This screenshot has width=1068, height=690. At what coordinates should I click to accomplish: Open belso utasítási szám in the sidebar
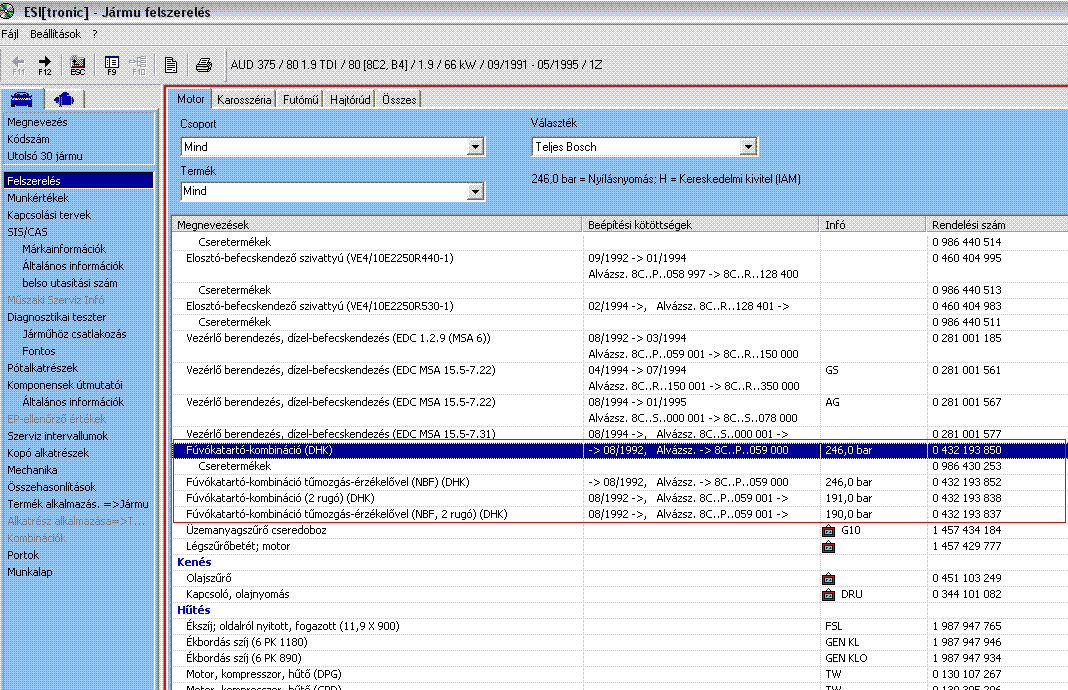point(69,283)
